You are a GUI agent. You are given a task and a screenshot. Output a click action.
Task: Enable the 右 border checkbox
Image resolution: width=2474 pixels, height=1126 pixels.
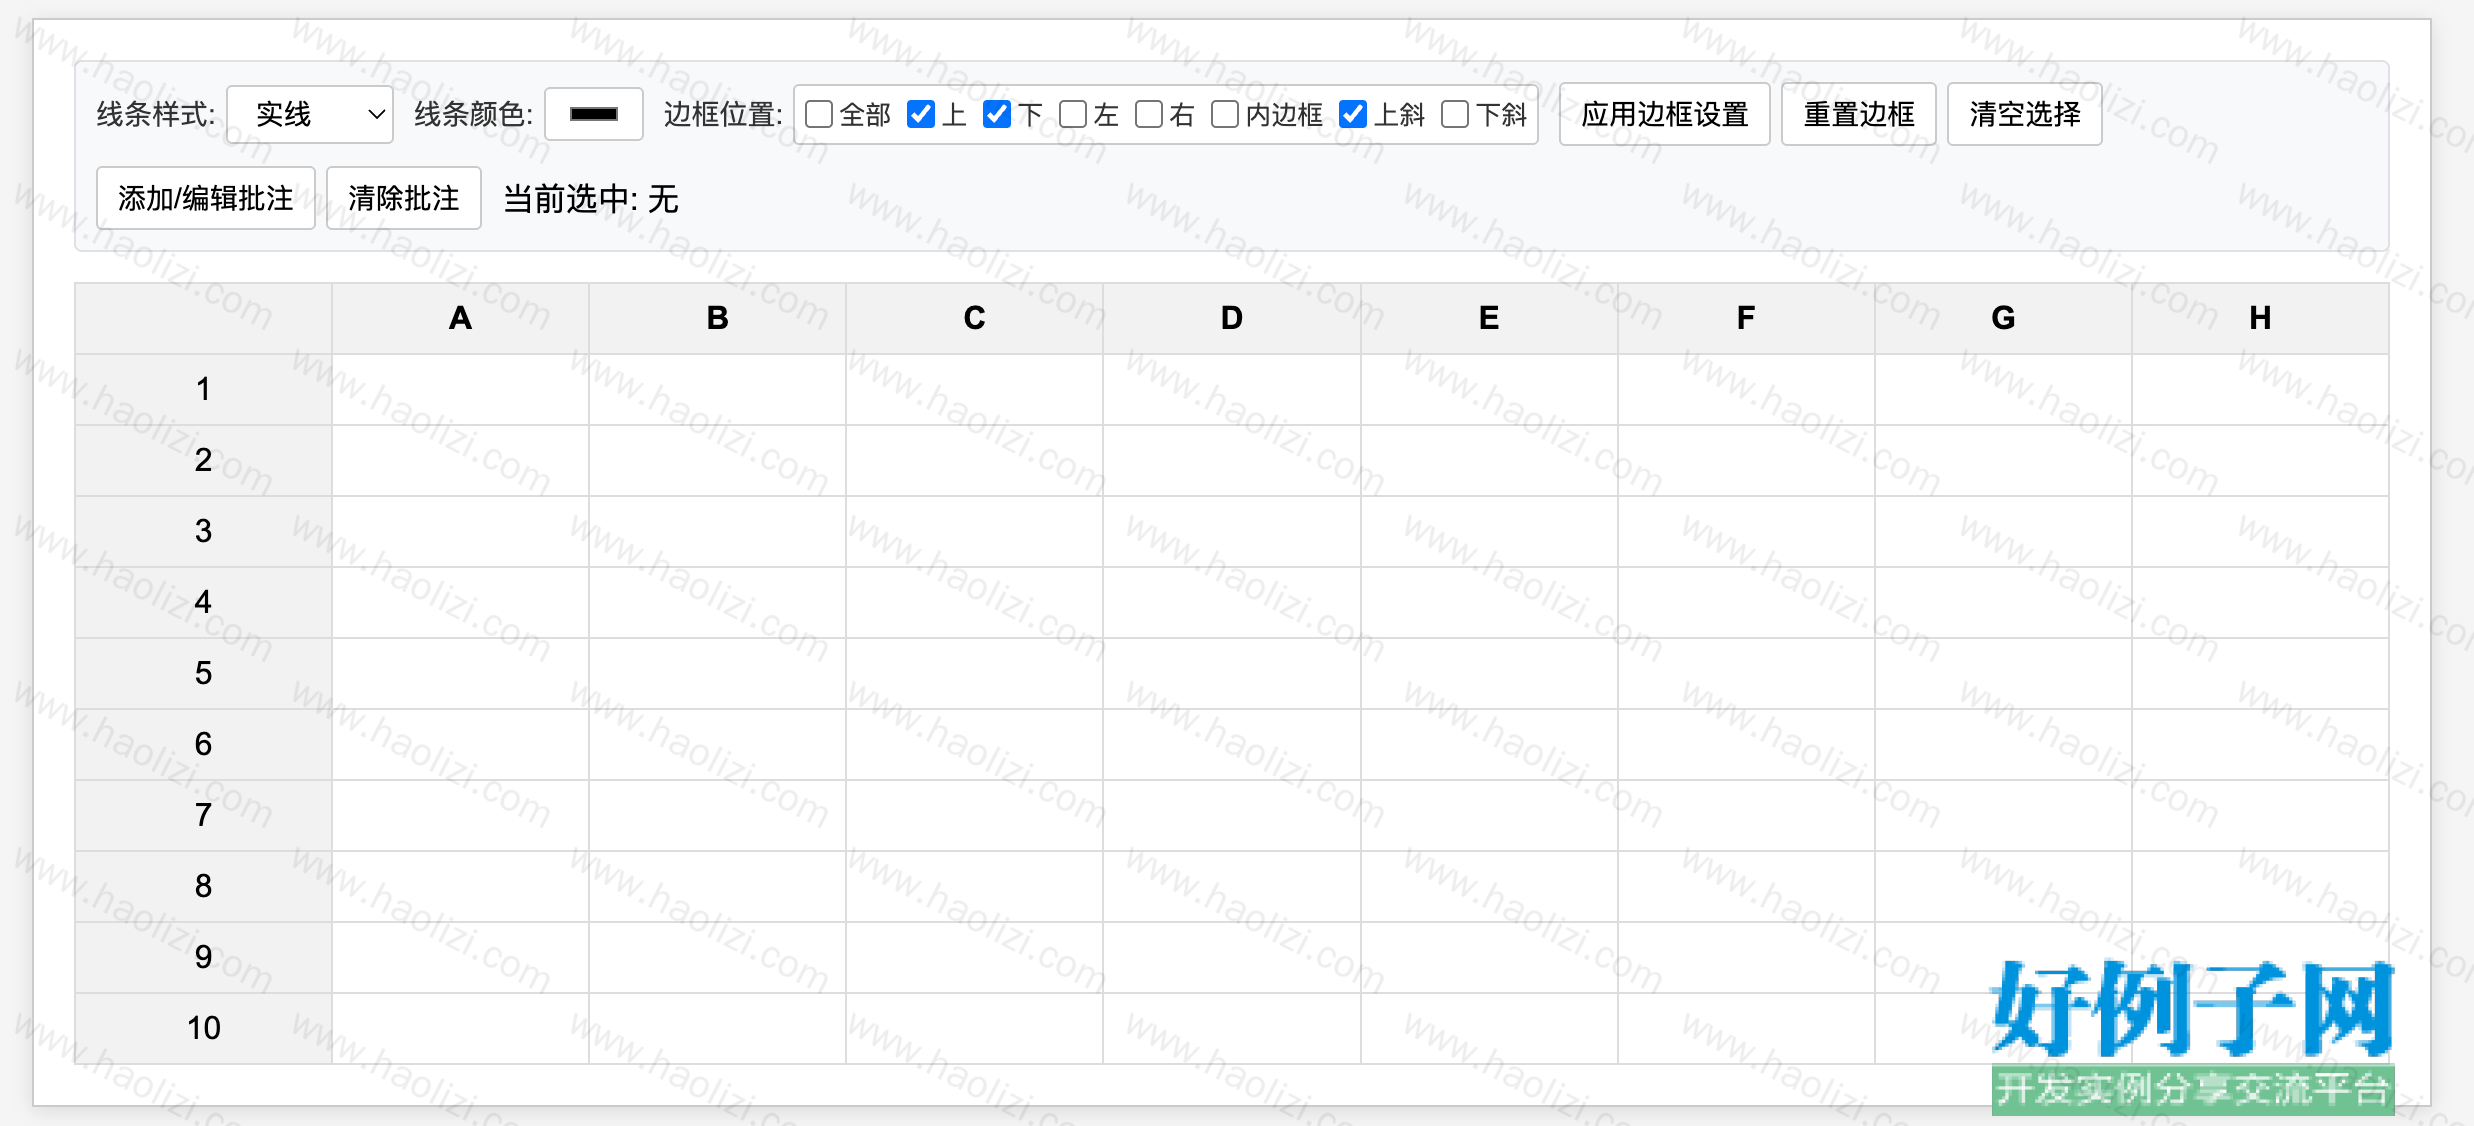tap(1149, 114)
